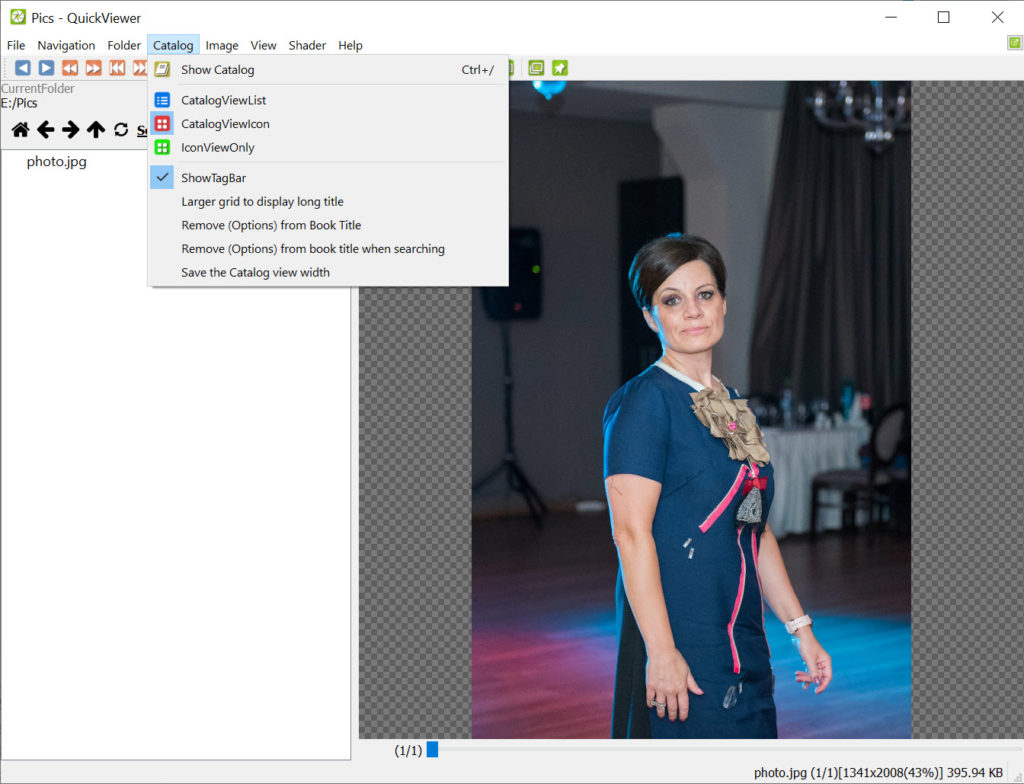Screen dimensions: 1024x784
Task: Click the folder back arrow
Action: pos(45,130)
